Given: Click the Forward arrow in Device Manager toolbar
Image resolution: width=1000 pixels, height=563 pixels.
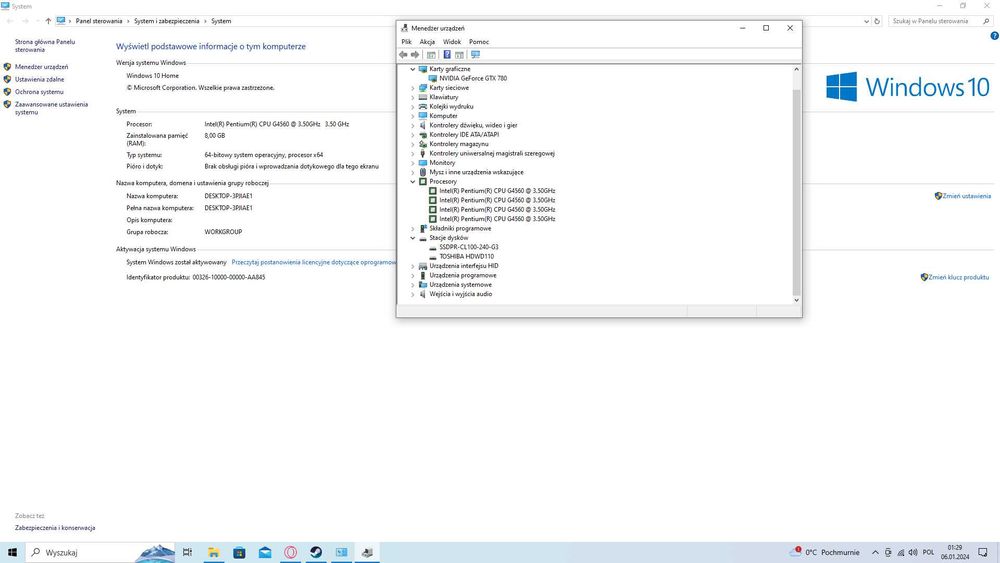Looking at the screenshot, I should coord(415,55).
